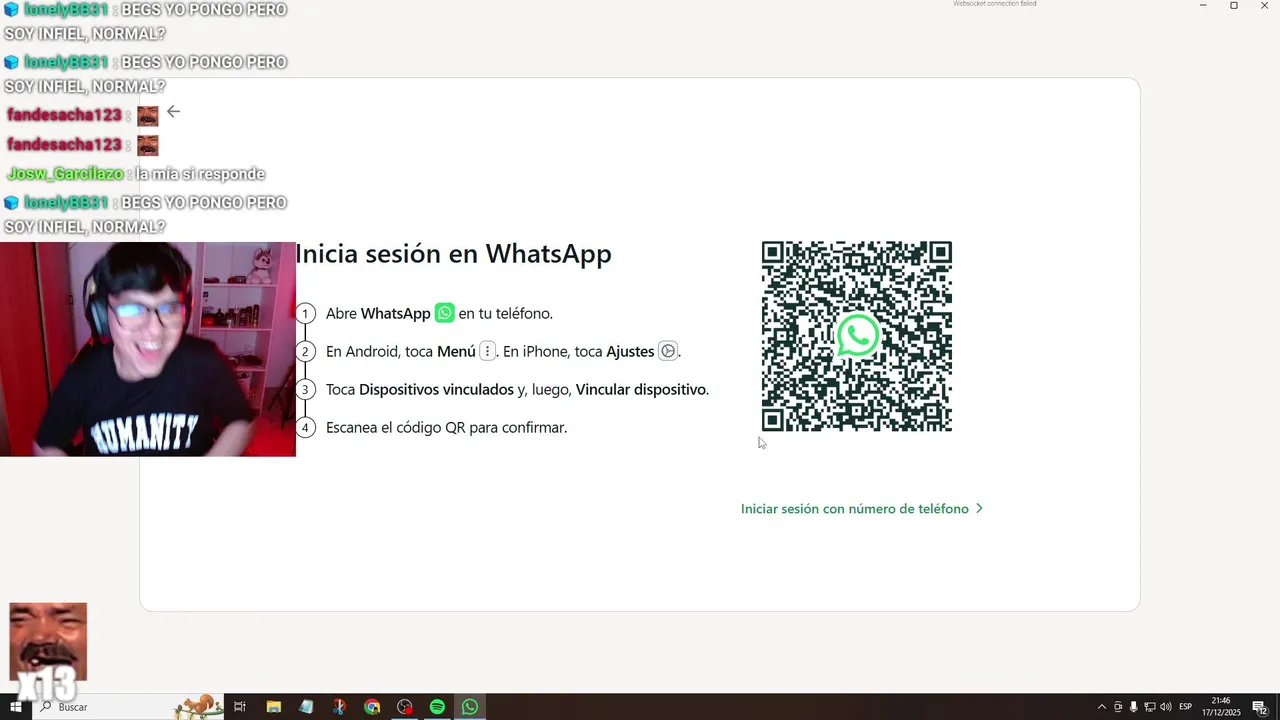The height and width of the screenshot is (720, 1280).
Task: Open the notification center with 12 badge
Action: click(1260, 707)
